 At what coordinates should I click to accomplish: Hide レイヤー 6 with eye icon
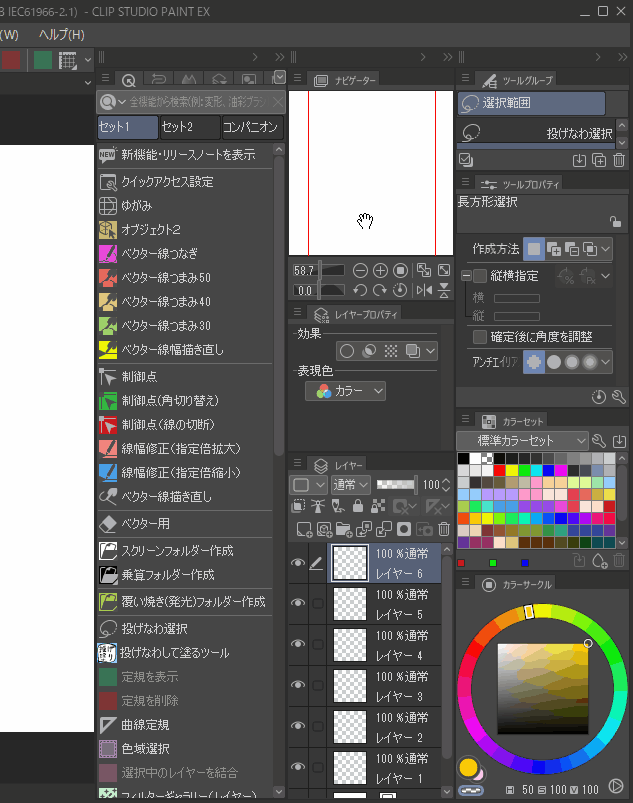[298, 563]
